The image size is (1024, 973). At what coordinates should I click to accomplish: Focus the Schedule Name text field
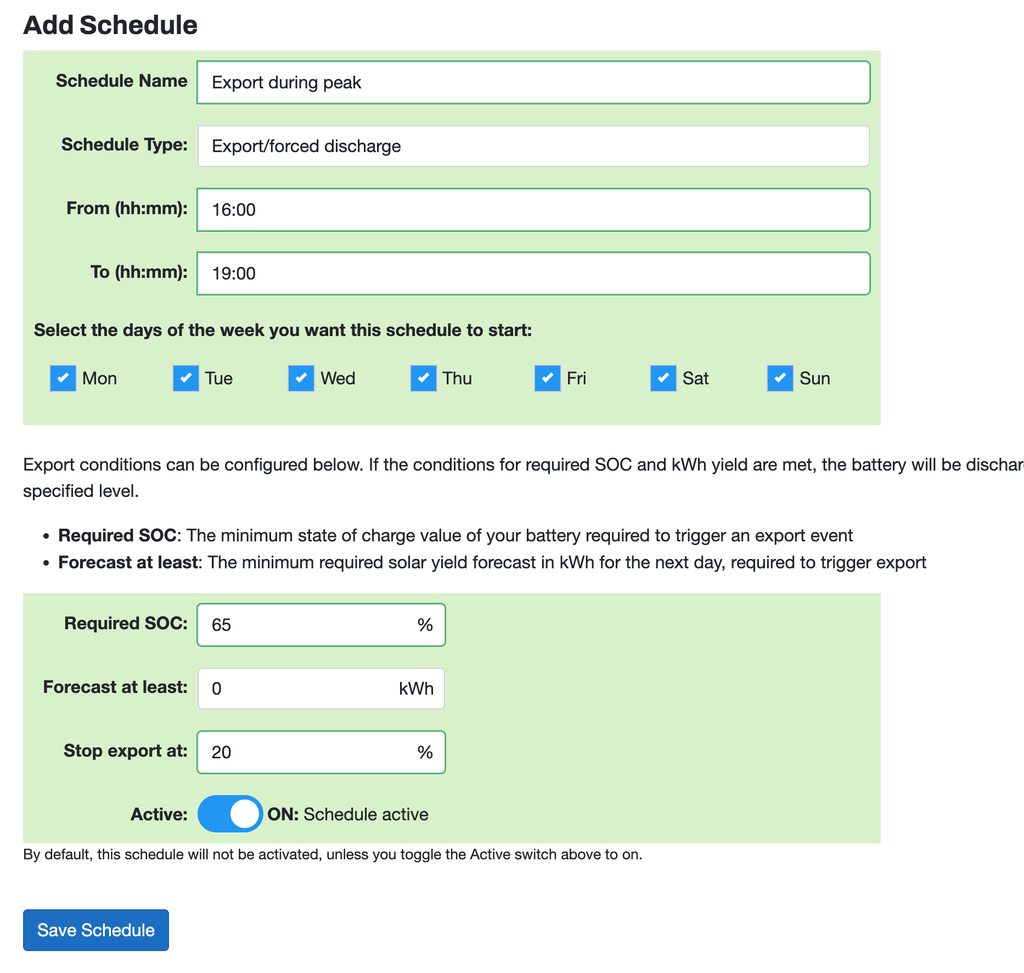(533, 82)
